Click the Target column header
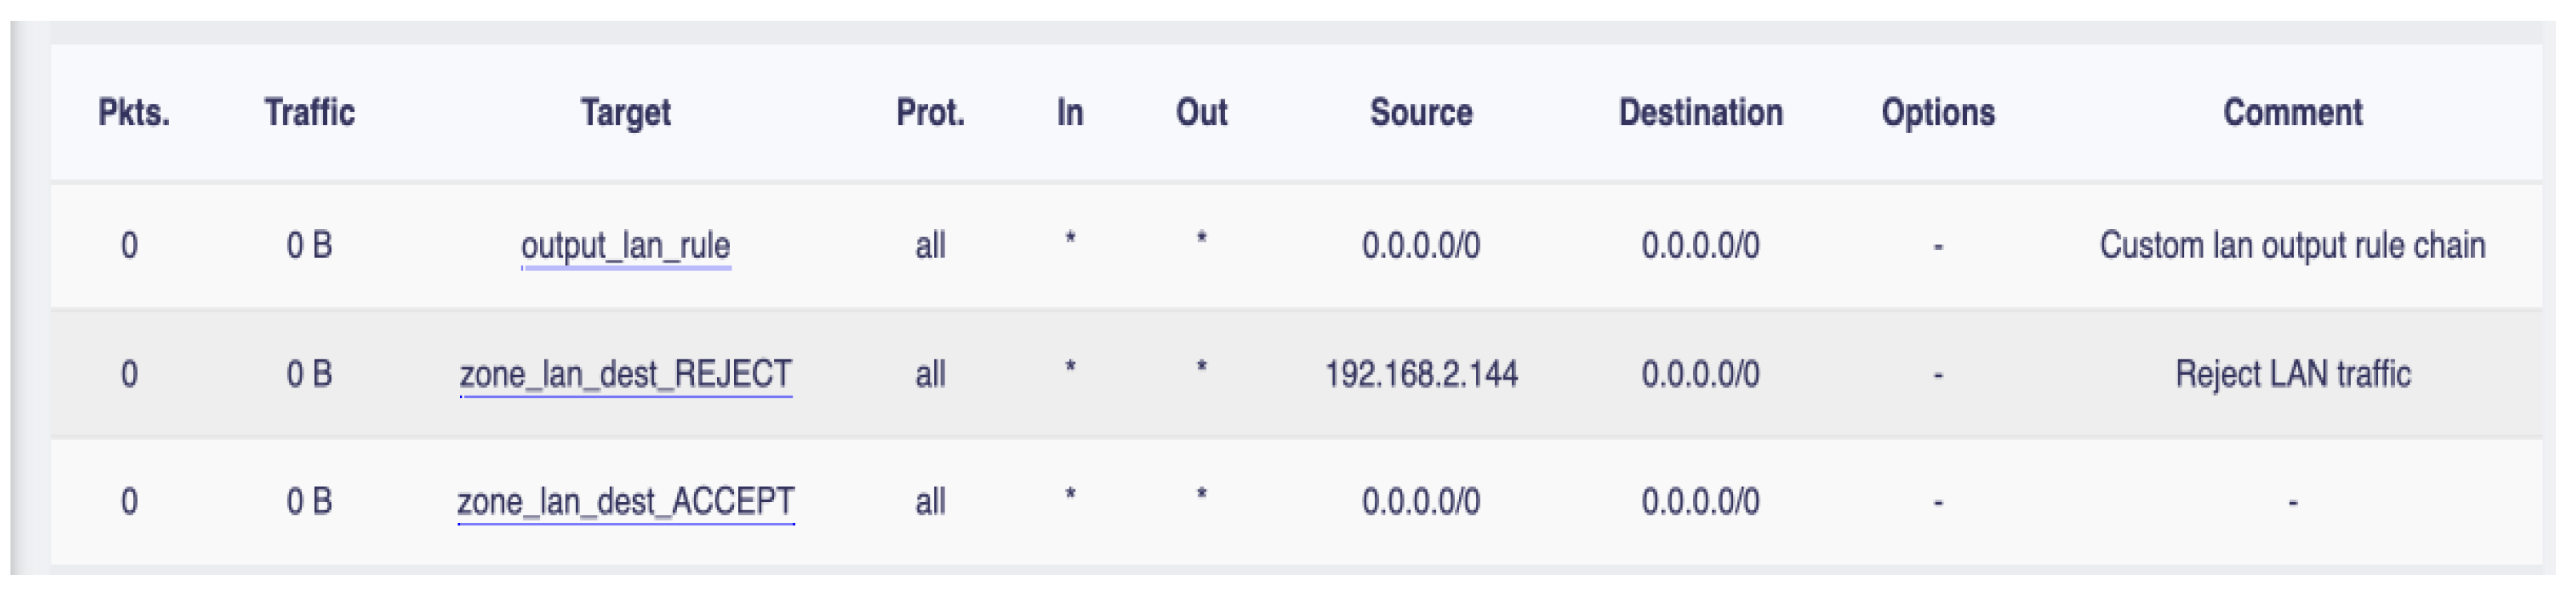Image resolution: width=2576 pixels, height=591 pixels. point(625,112)
